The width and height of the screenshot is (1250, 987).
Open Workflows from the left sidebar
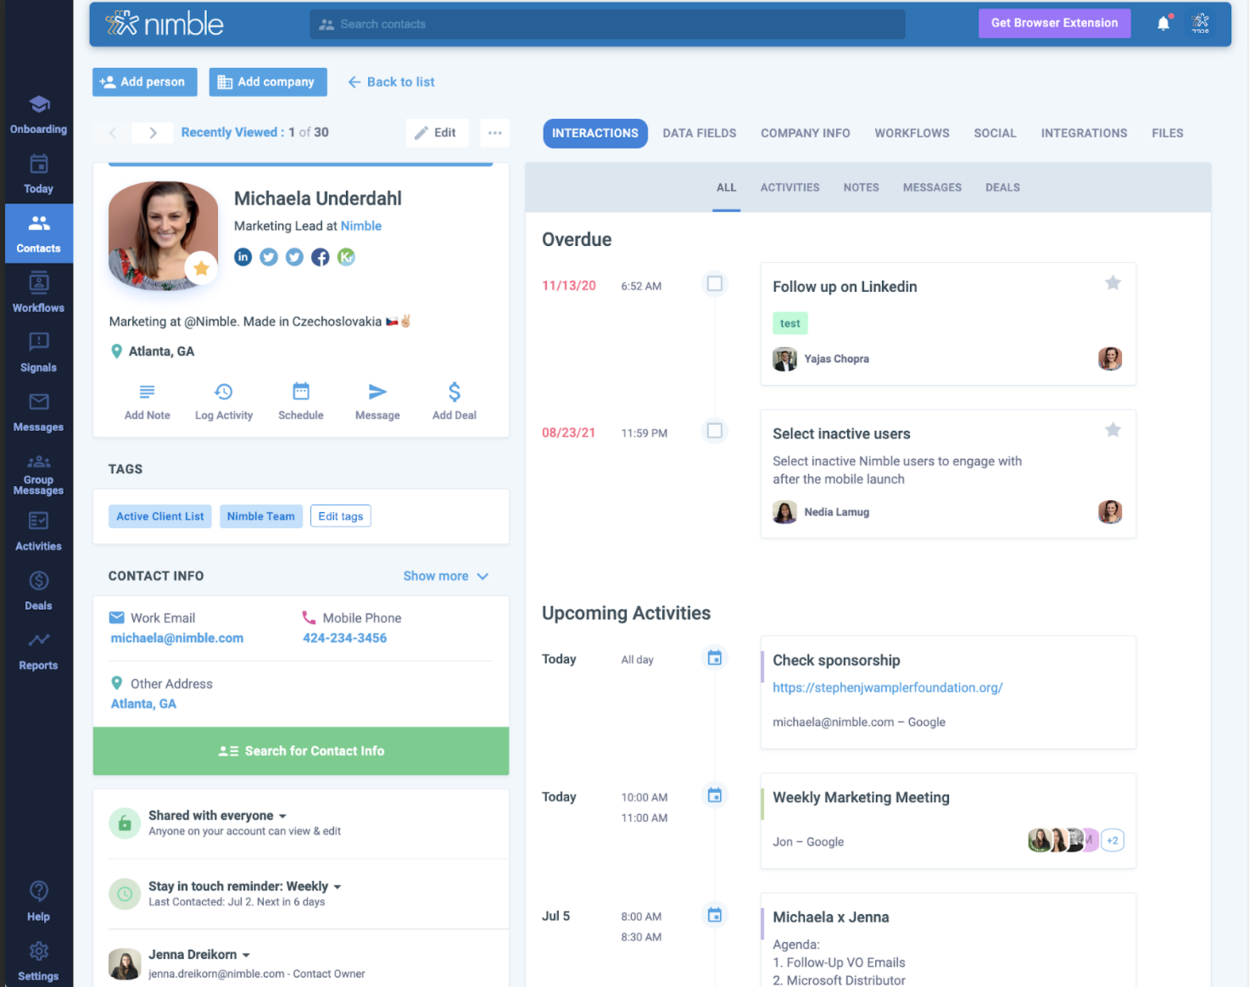(38, 293)
